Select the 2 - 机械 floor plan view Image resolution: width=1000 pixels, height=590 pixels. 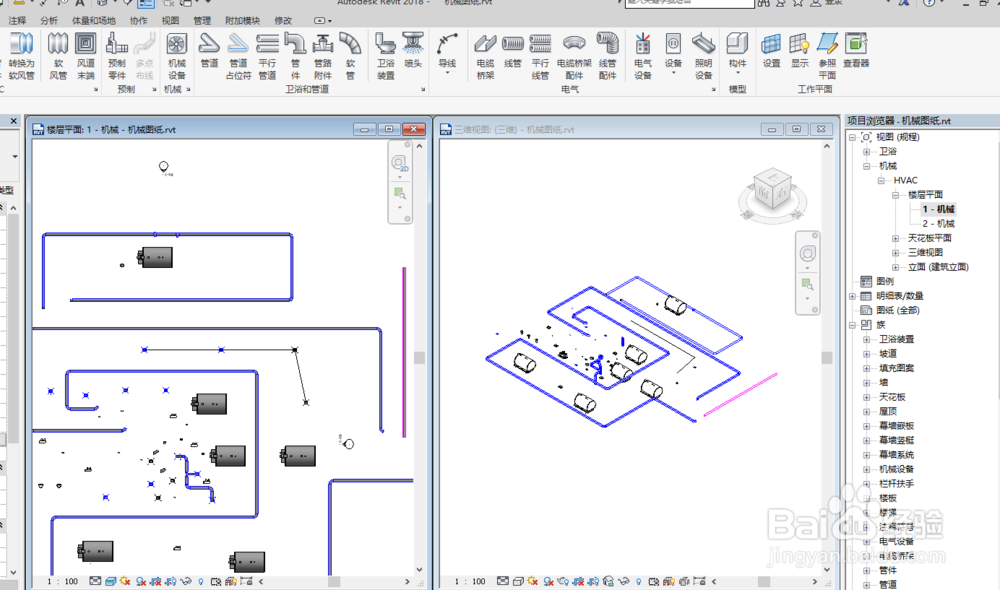coord(938,224)
